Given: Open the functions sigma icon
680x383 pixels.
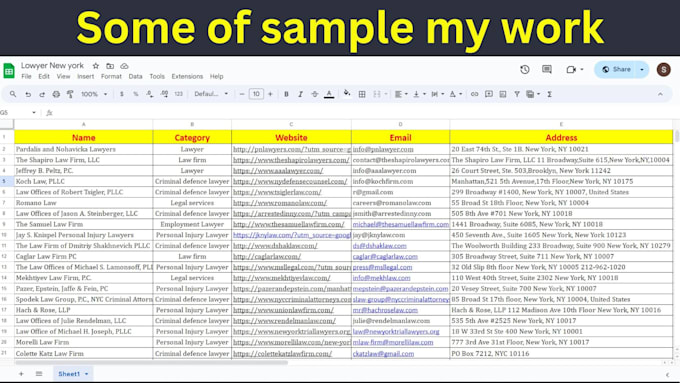Looking at the screenshot, I should click(549, 94).
